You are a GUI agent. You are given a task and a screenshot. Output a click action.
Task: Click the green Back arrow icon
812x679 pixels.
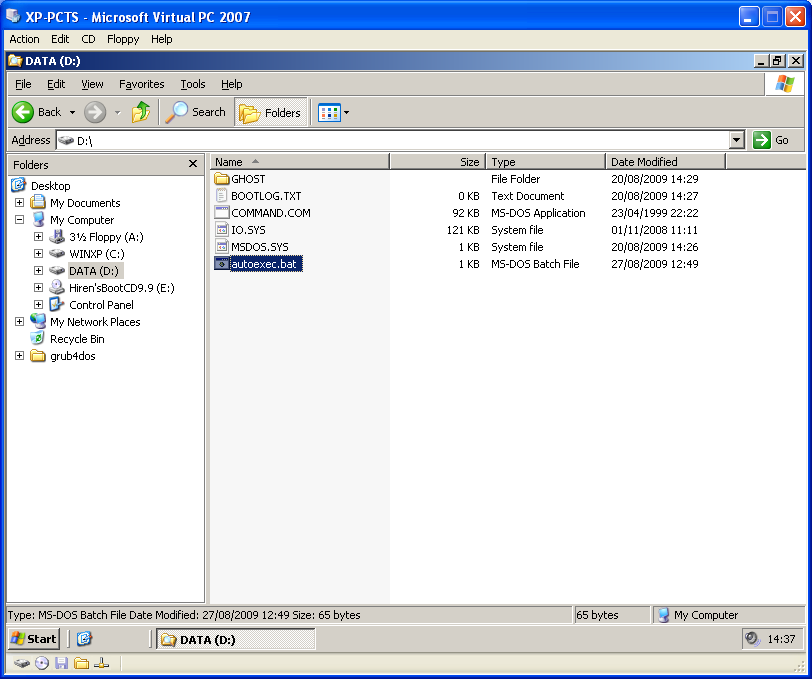point(23,112)
